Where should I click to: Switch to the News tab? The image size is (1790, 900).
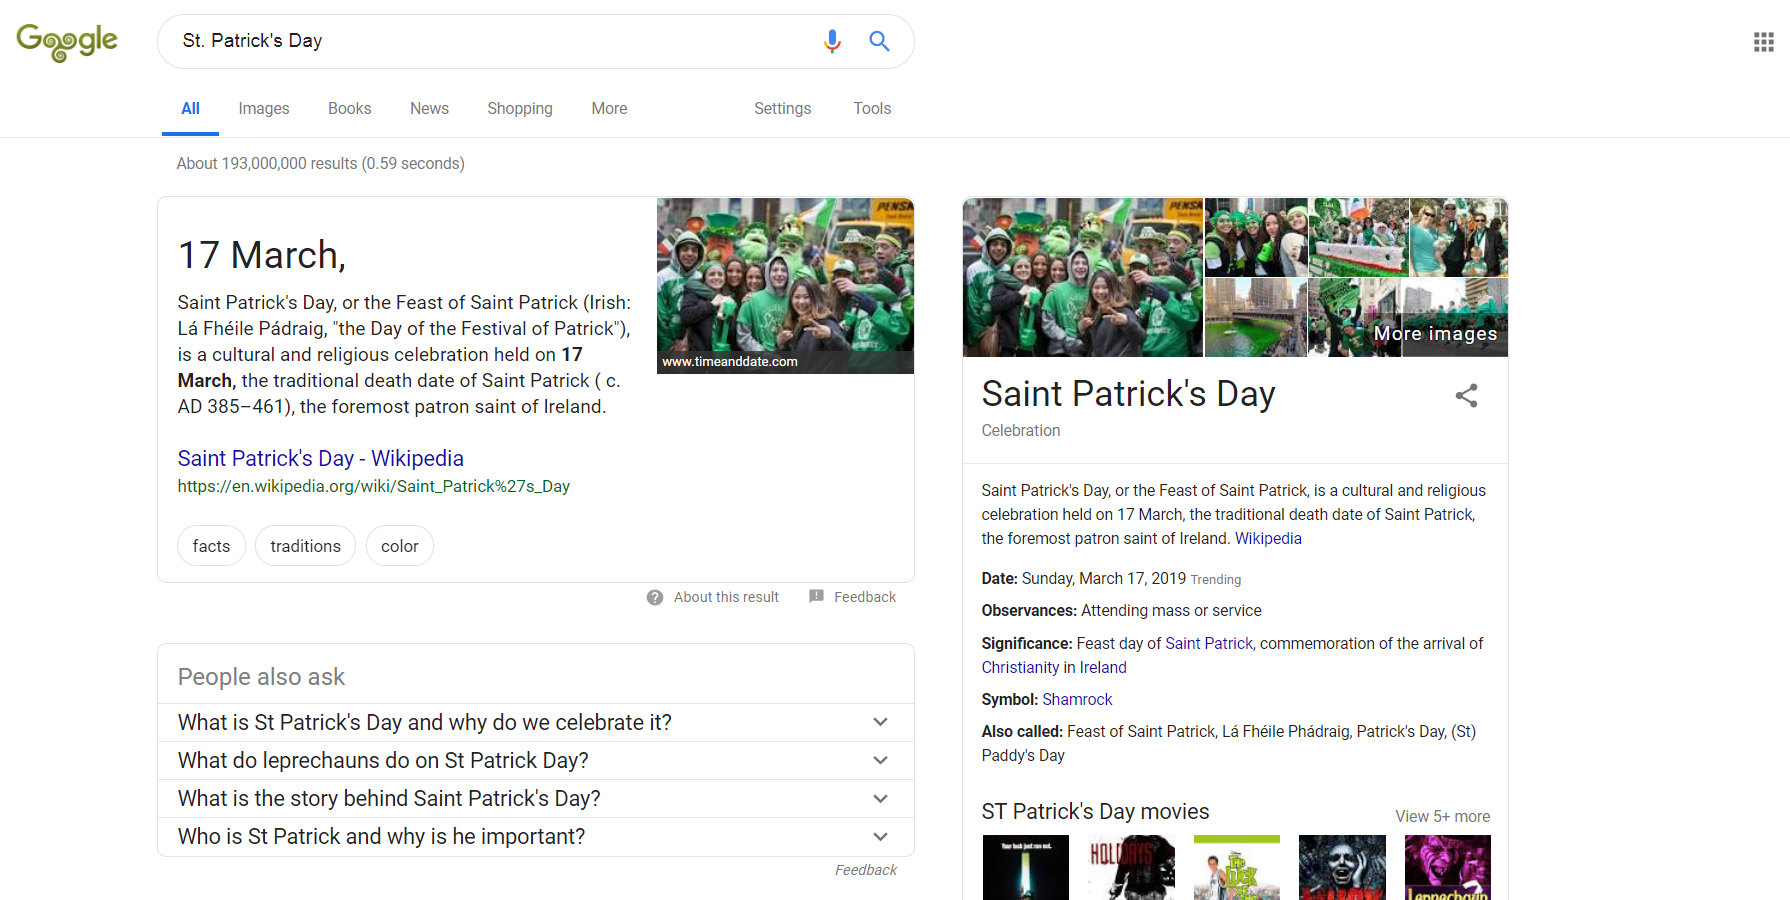pyautogui.click(x=429, y=109)
